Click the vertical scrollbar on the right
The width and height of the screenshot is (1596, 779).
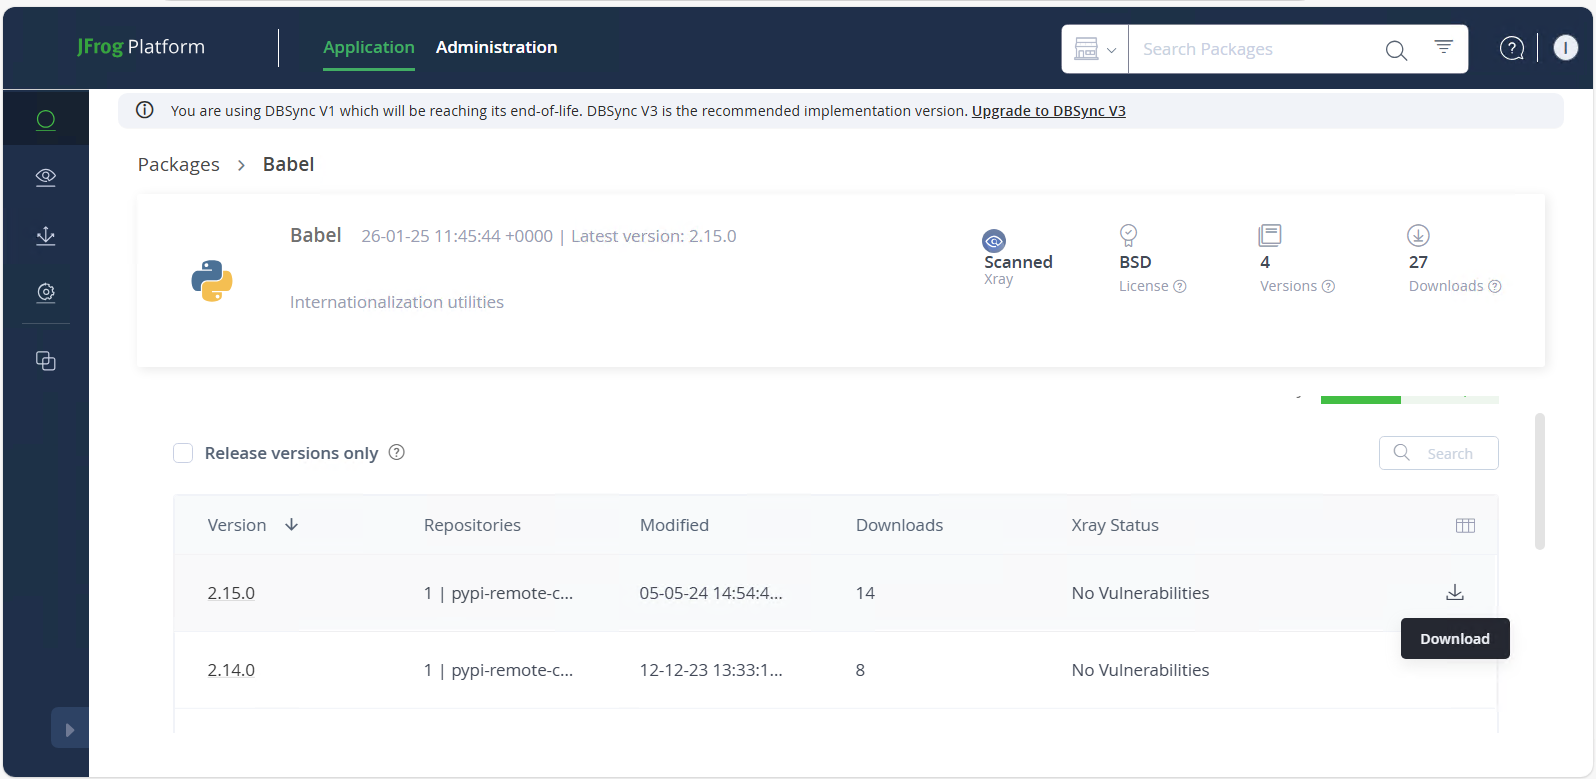1539,481
